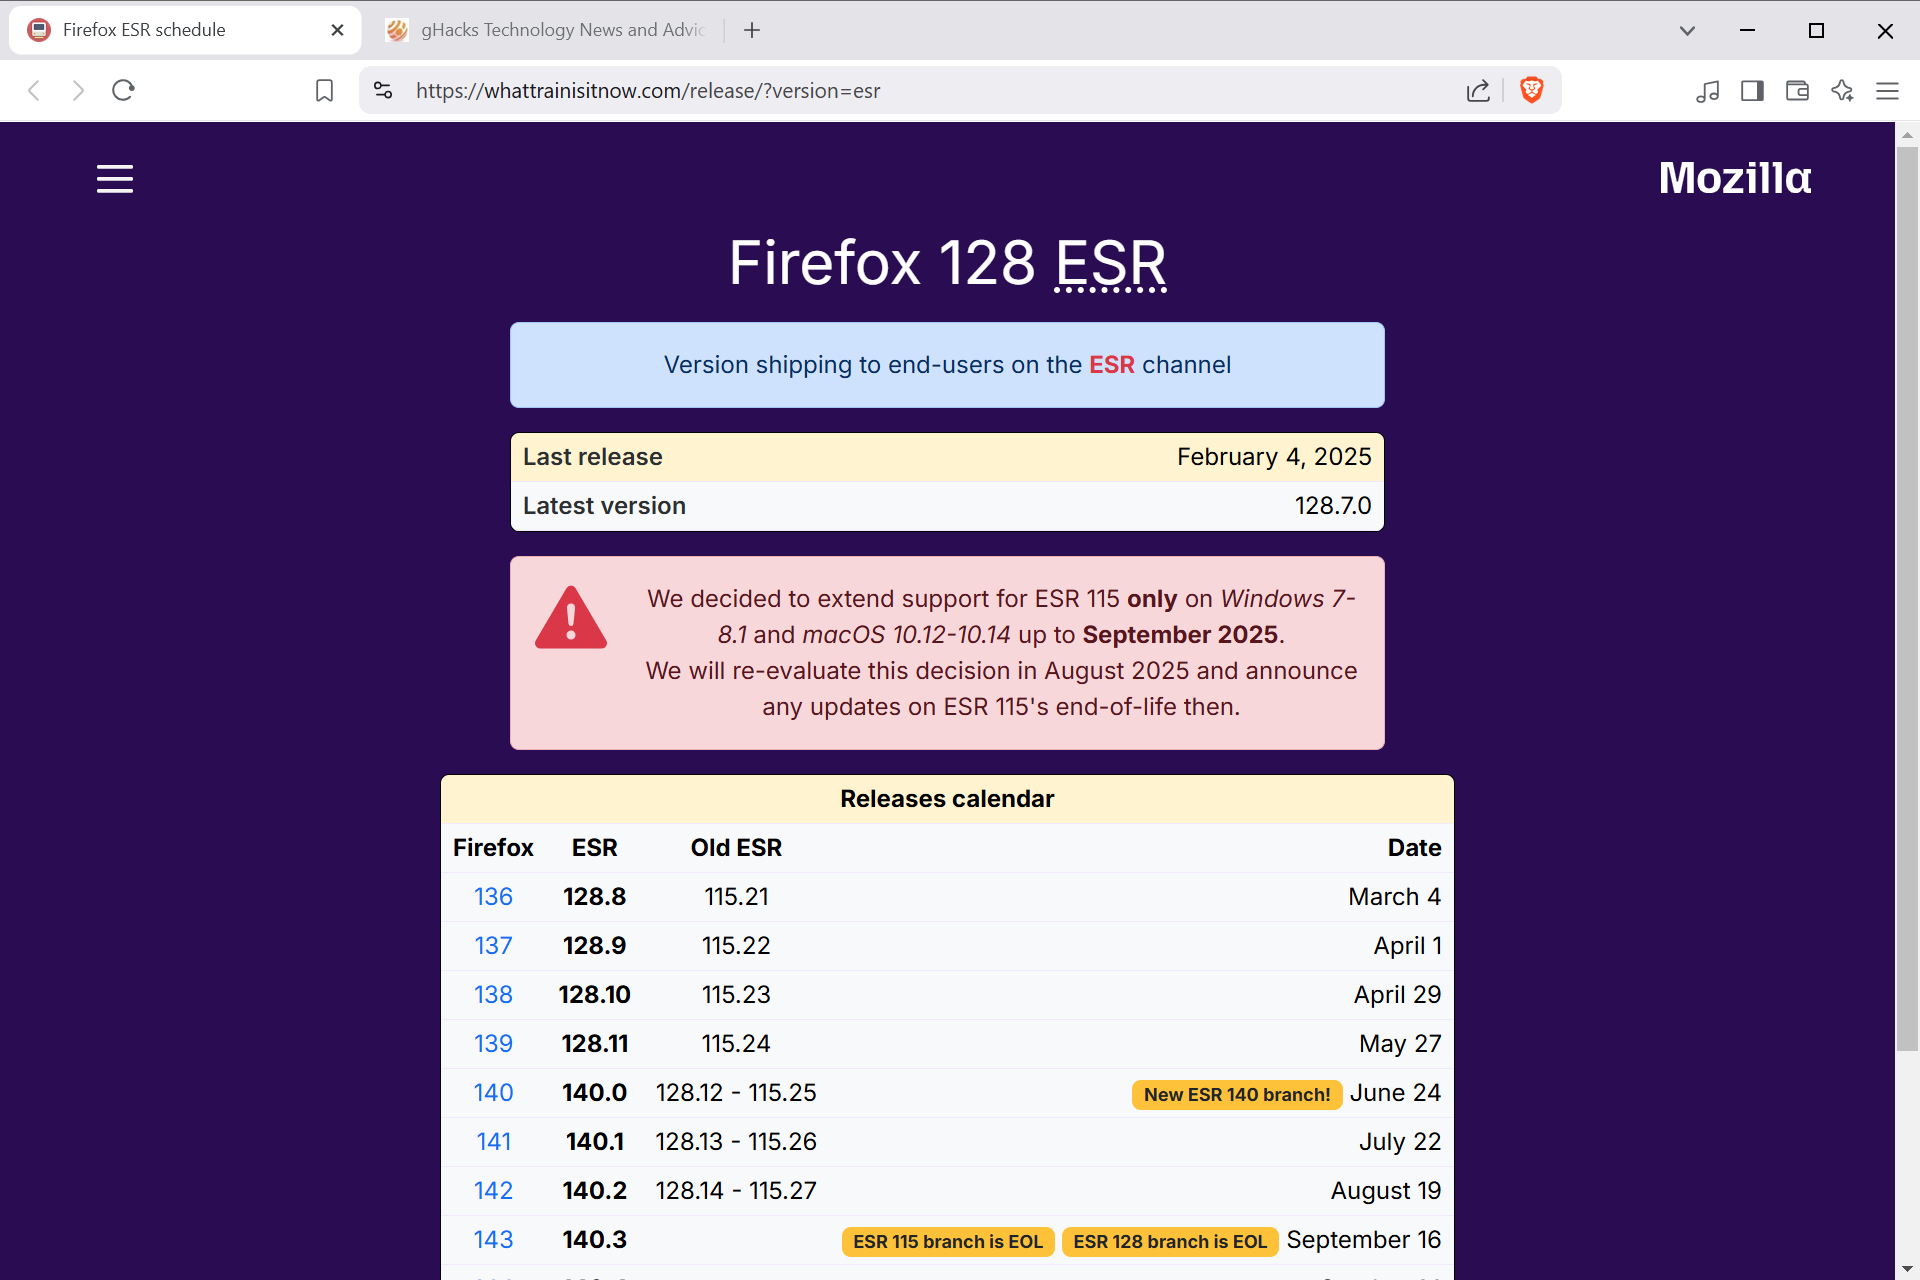Launch the Leo AI assistant icon
The height and width of the screenshot is (1280, 1920).
click(1843, 90)
